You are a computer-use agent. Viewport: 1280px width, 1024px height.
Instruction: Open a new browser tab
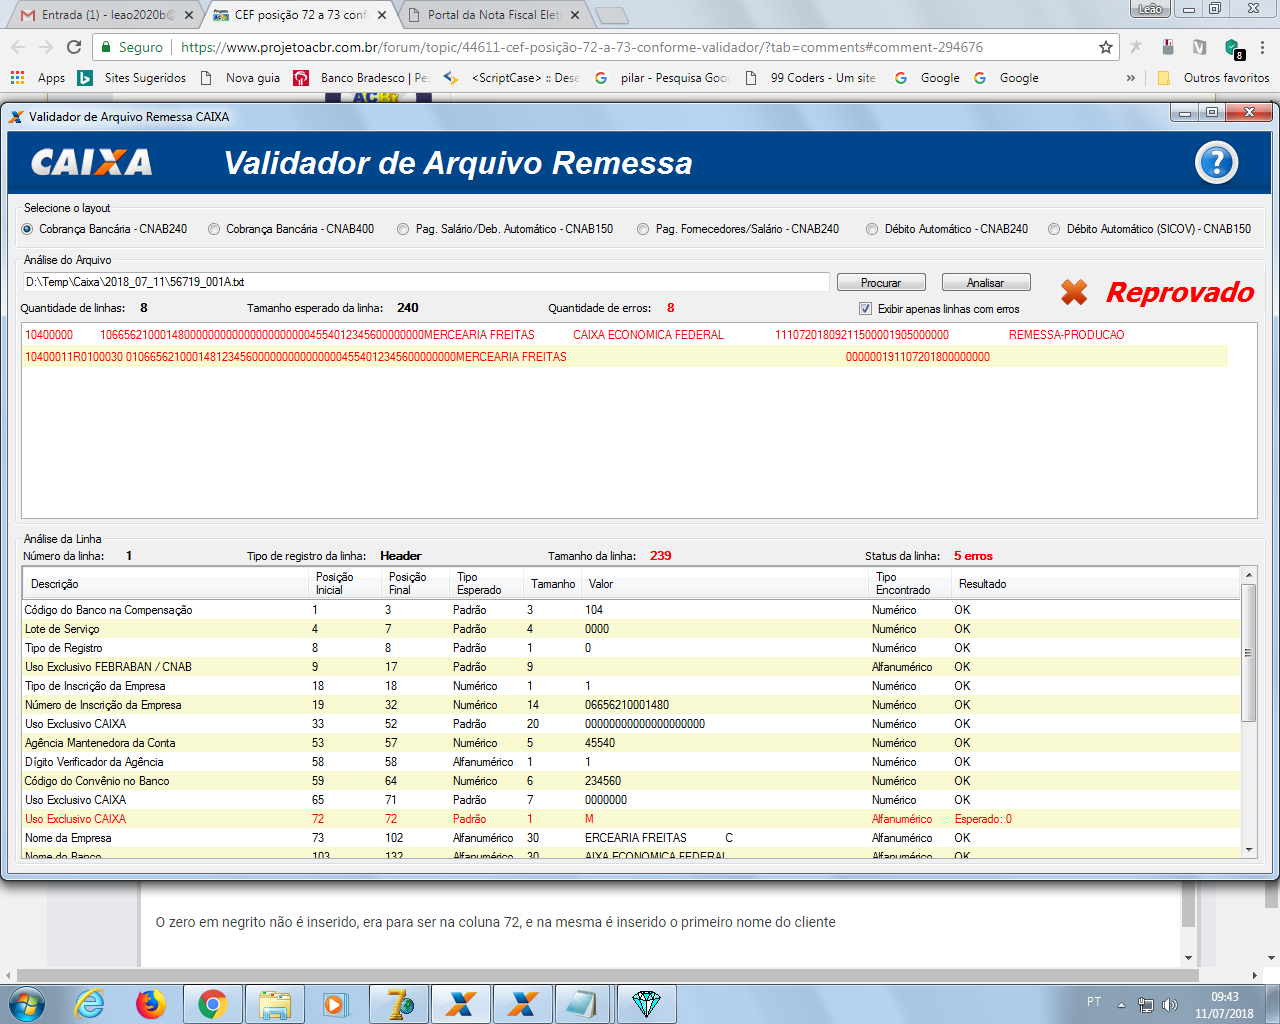(611, 15)
